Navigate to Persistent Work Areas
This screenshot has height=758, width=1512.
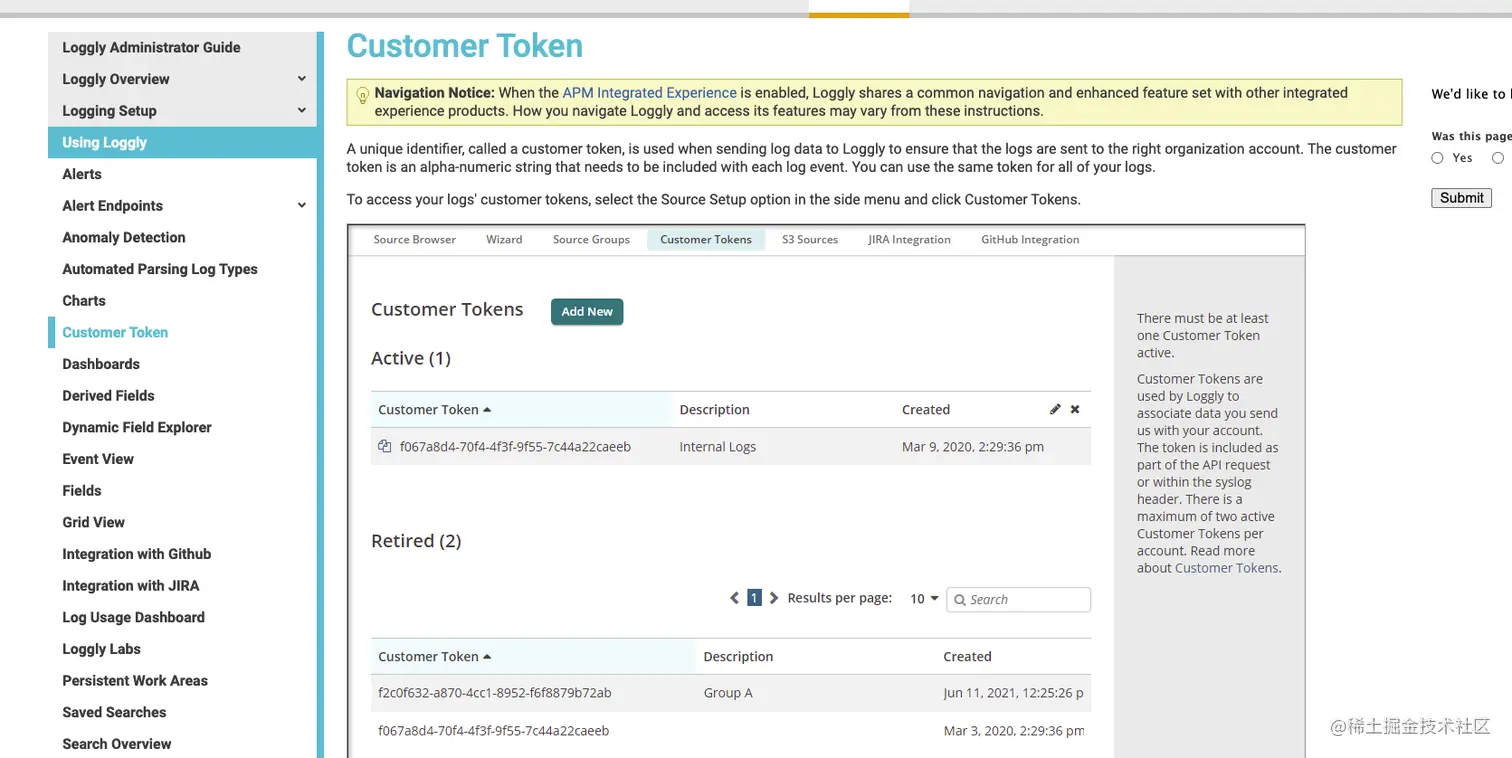pos(135,680)
